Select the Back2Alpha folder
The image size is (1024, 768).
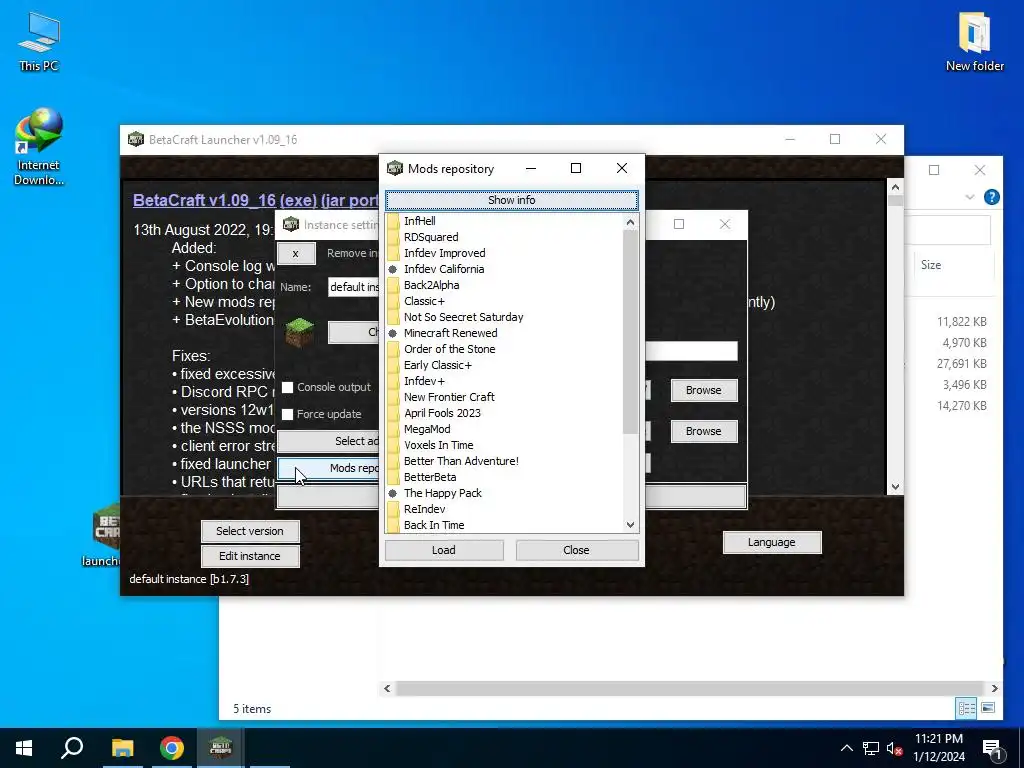click(x=432, y=285)
